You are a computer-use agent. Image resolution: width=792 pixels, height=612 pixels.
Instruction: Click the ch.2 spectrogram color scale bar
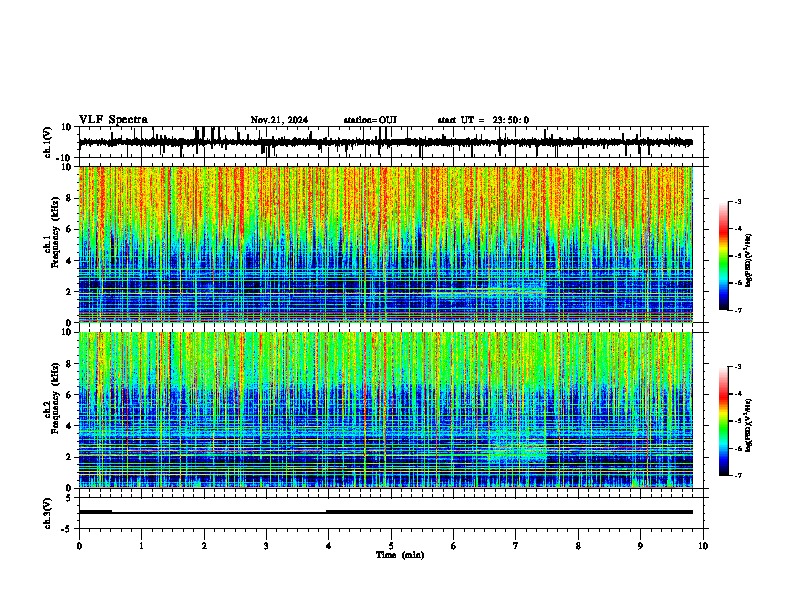coord(724,421)
